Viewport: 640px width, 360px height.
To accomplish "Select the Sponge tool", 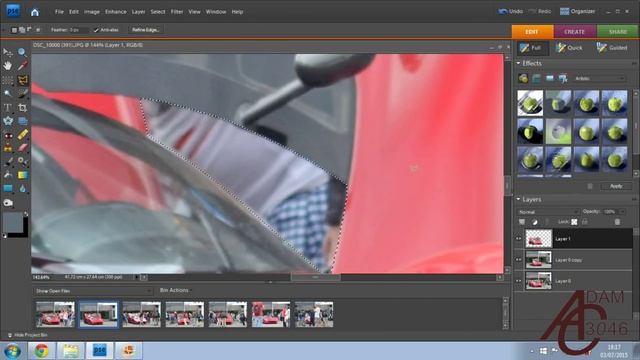I will 8,203.
